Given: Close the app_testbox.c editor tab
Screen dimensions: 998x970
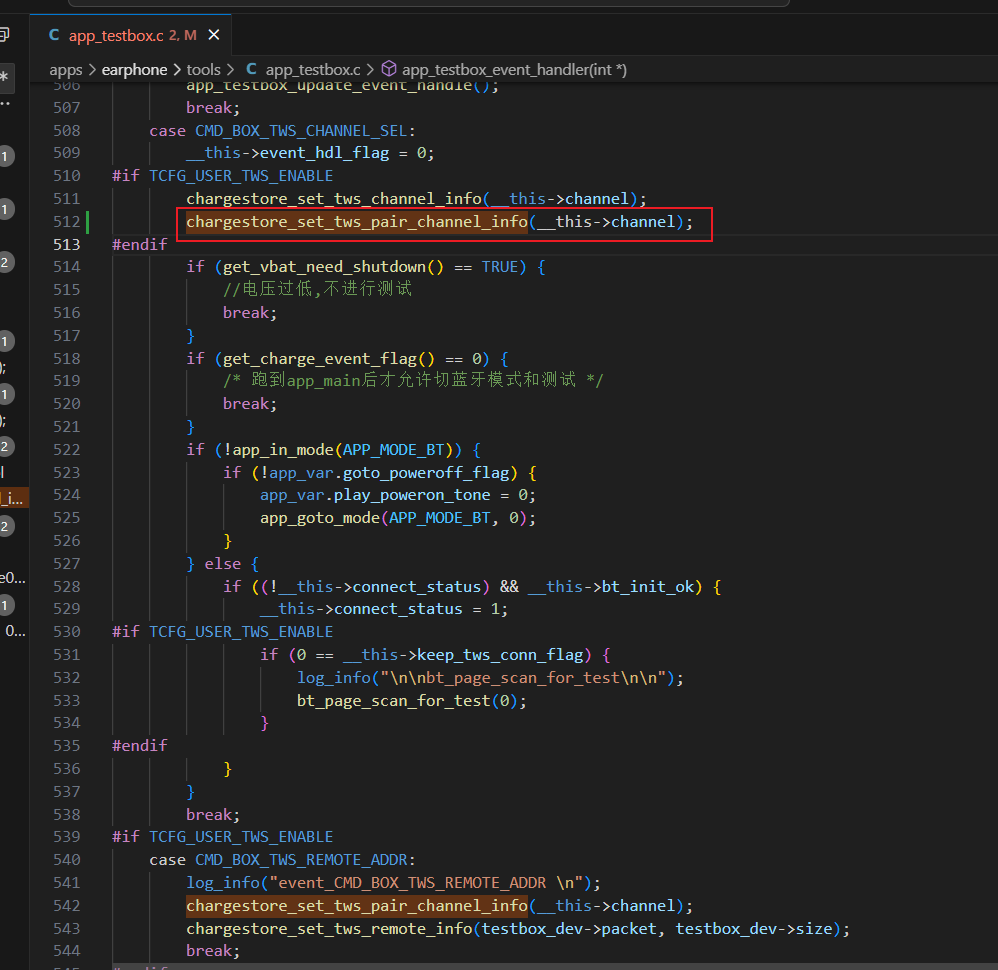Looking at the screenshot, I should click(214, 35).
